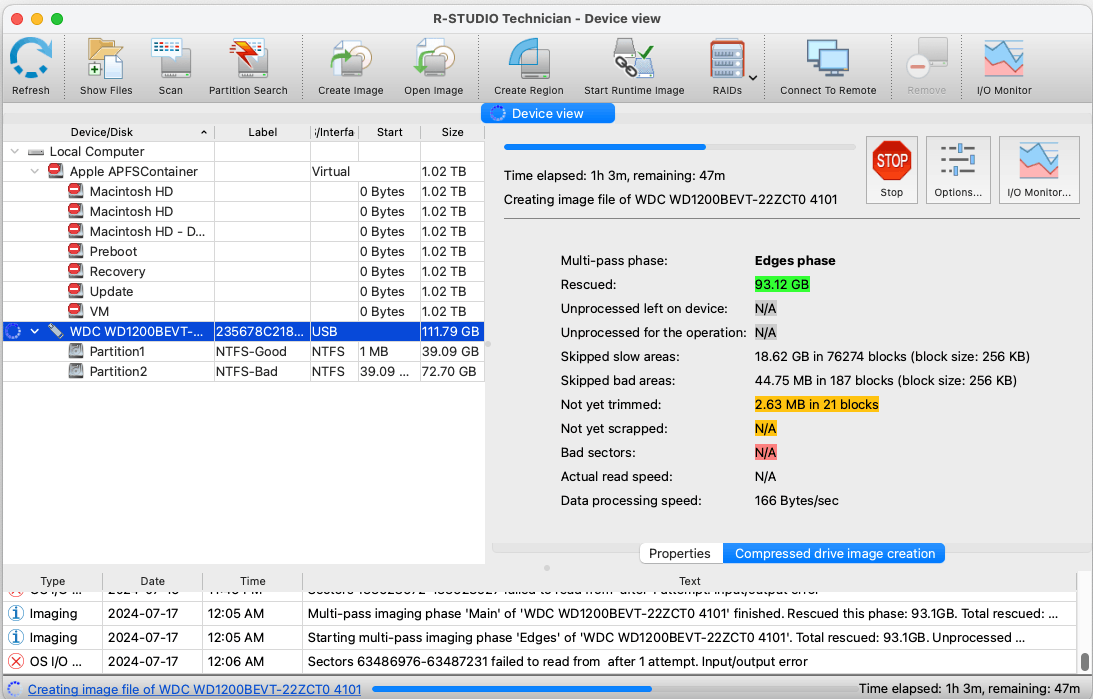Launch Partition Search tool
This screenshot has width=1093, height=699.
click(248, 67)
